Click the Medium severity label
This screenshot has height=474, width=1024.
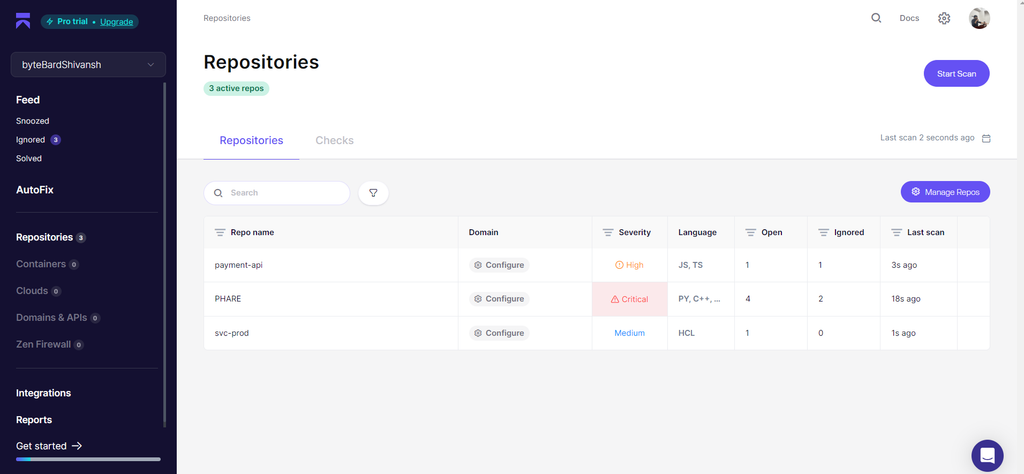pos(630,333)
